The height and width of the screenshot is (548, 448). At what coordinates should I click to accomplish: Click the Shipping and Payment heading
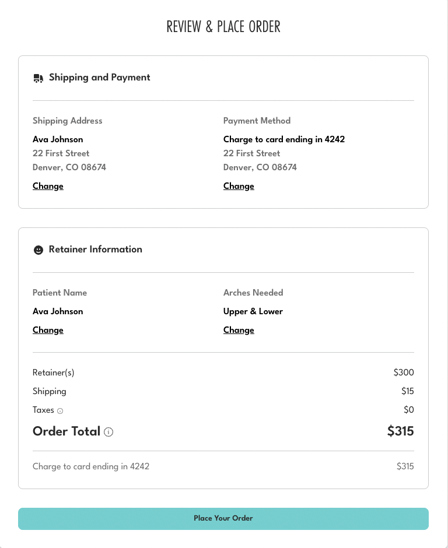pos(100,78)
